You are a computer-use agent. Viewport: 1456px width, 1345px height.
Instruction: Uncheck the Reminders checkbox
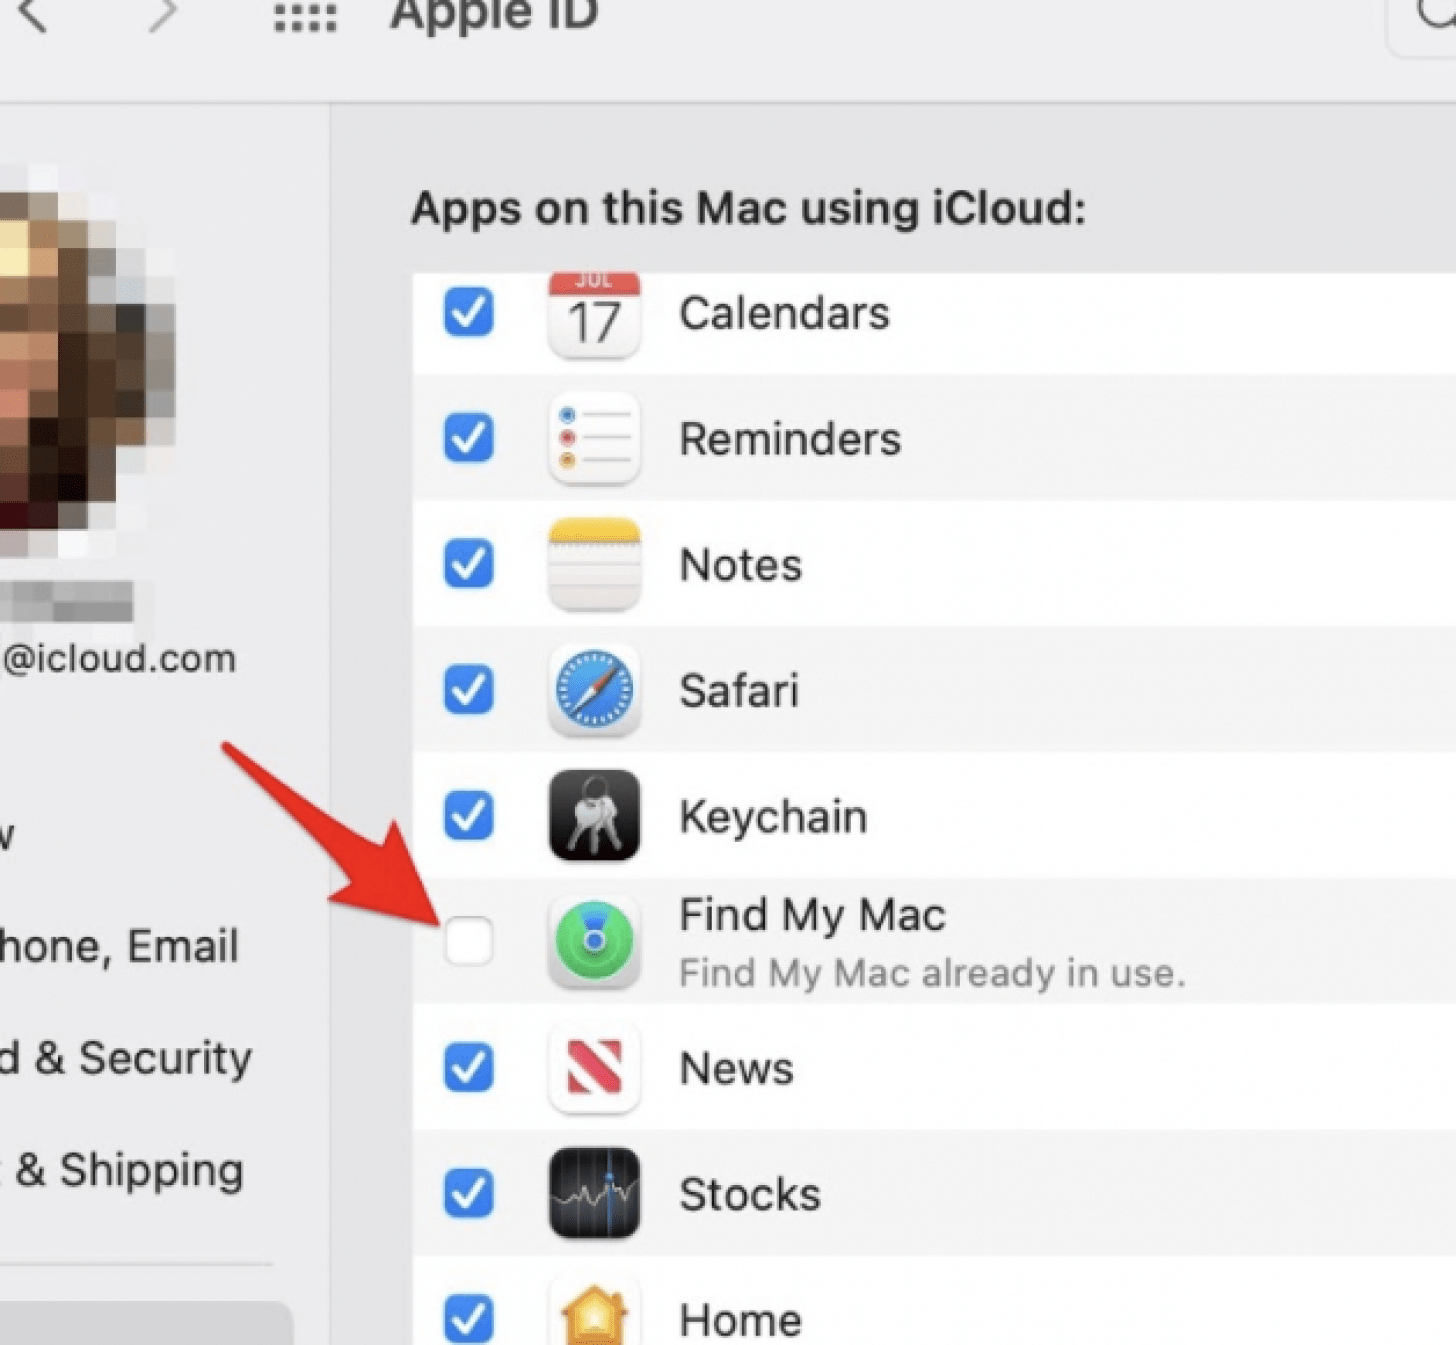[x=468, y=439]
